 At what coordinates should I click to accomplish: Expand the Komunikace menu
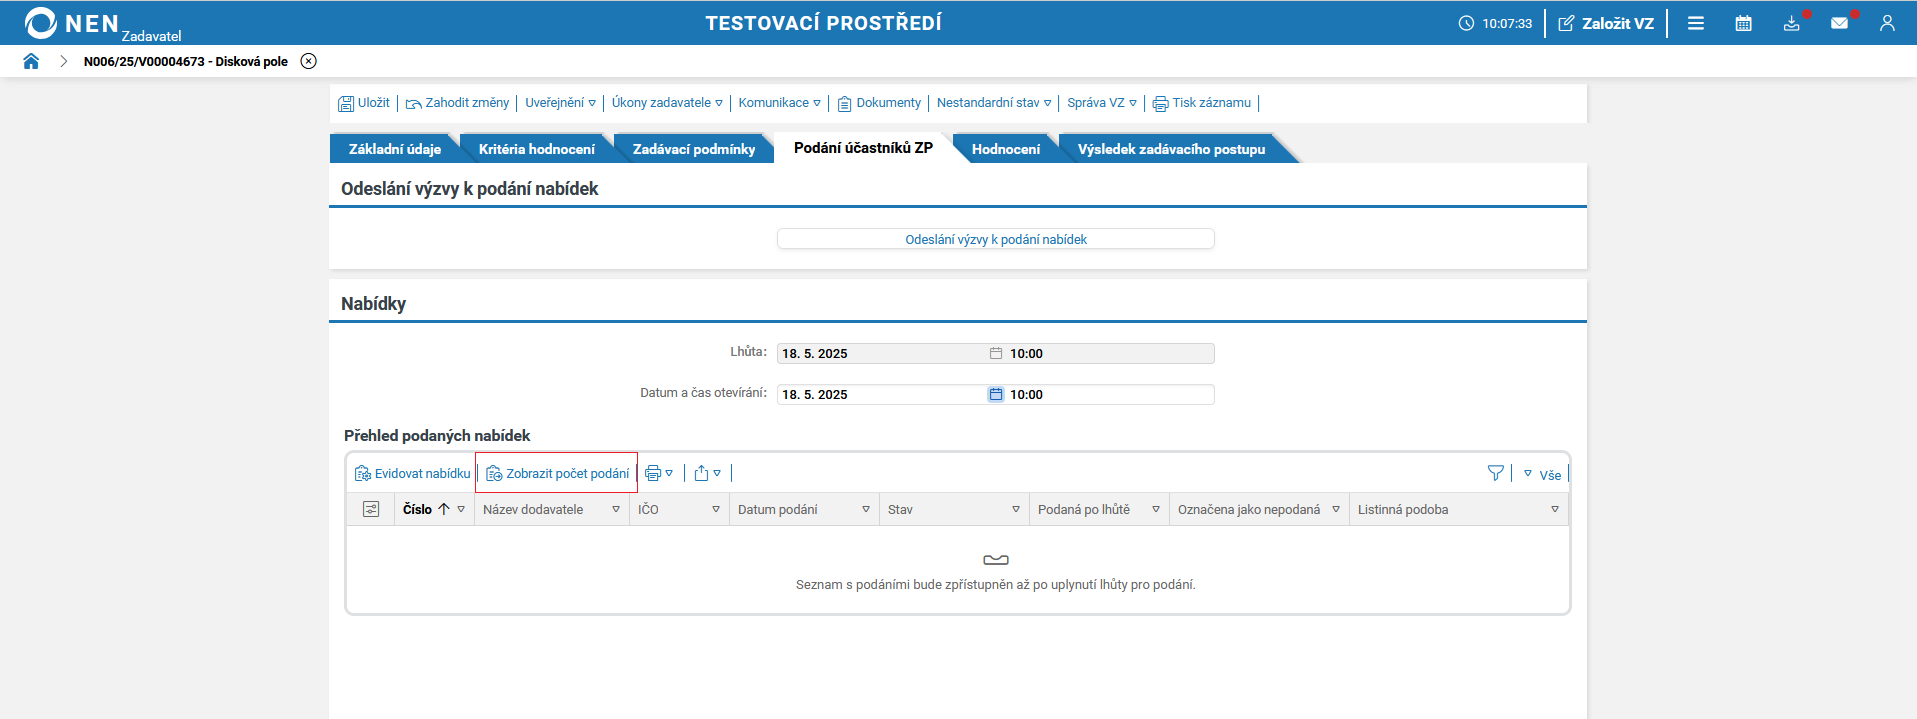pos(779,103)
